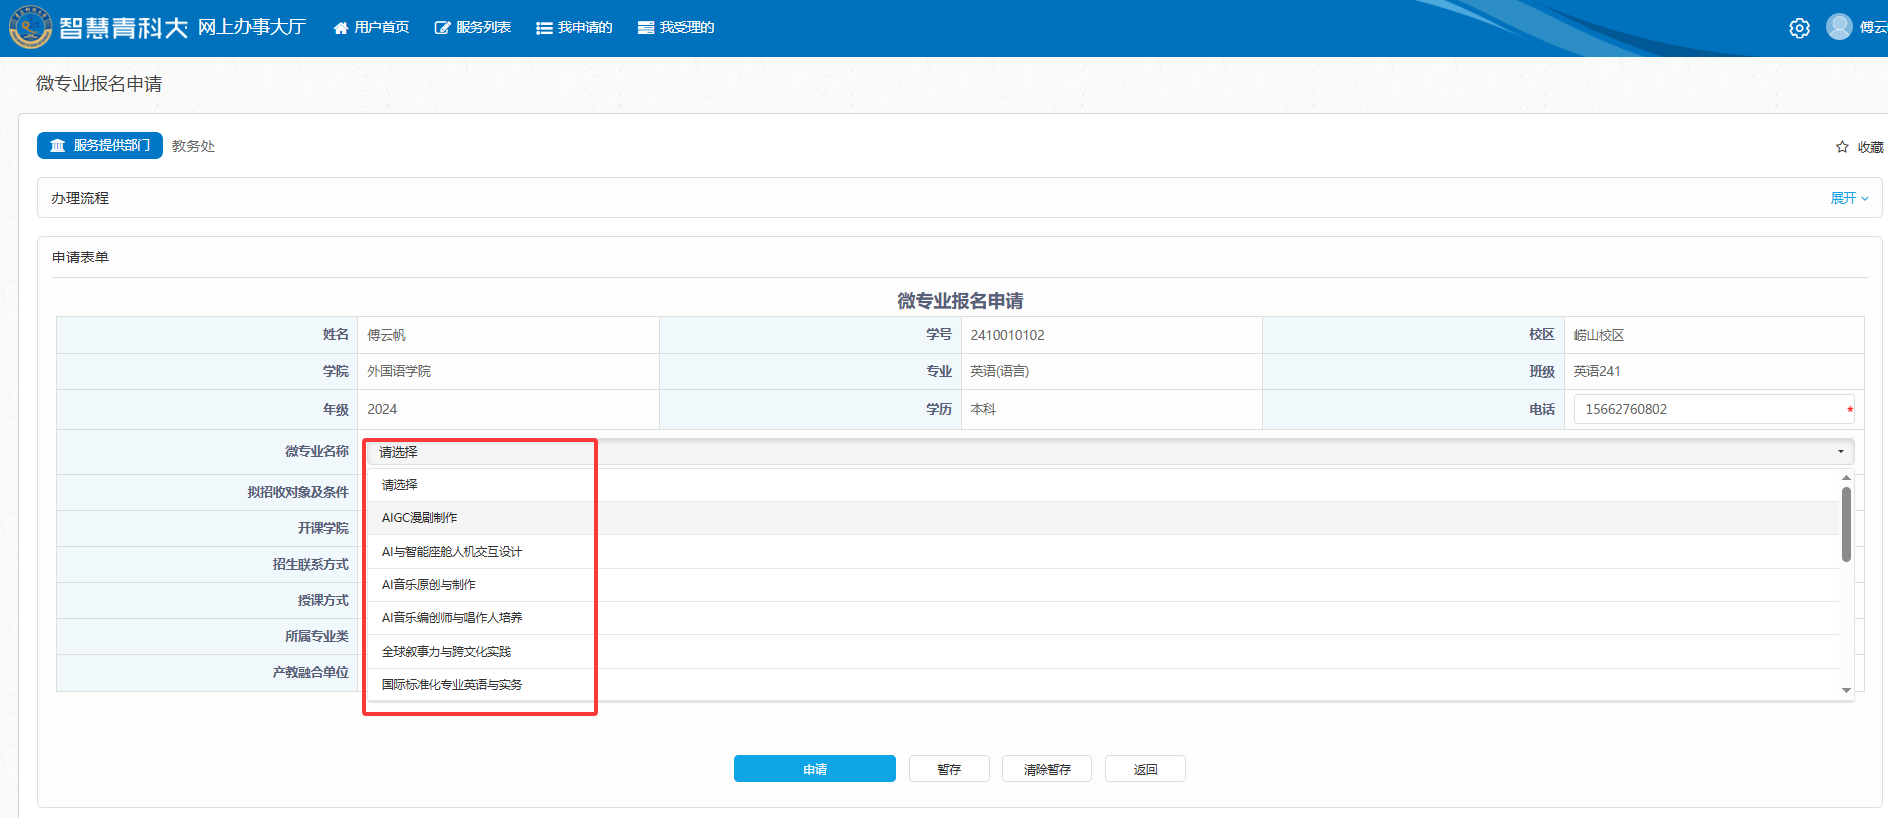Open 我申请的 list in navigation
Screen dimensions: 1888x818
[574, 28]
